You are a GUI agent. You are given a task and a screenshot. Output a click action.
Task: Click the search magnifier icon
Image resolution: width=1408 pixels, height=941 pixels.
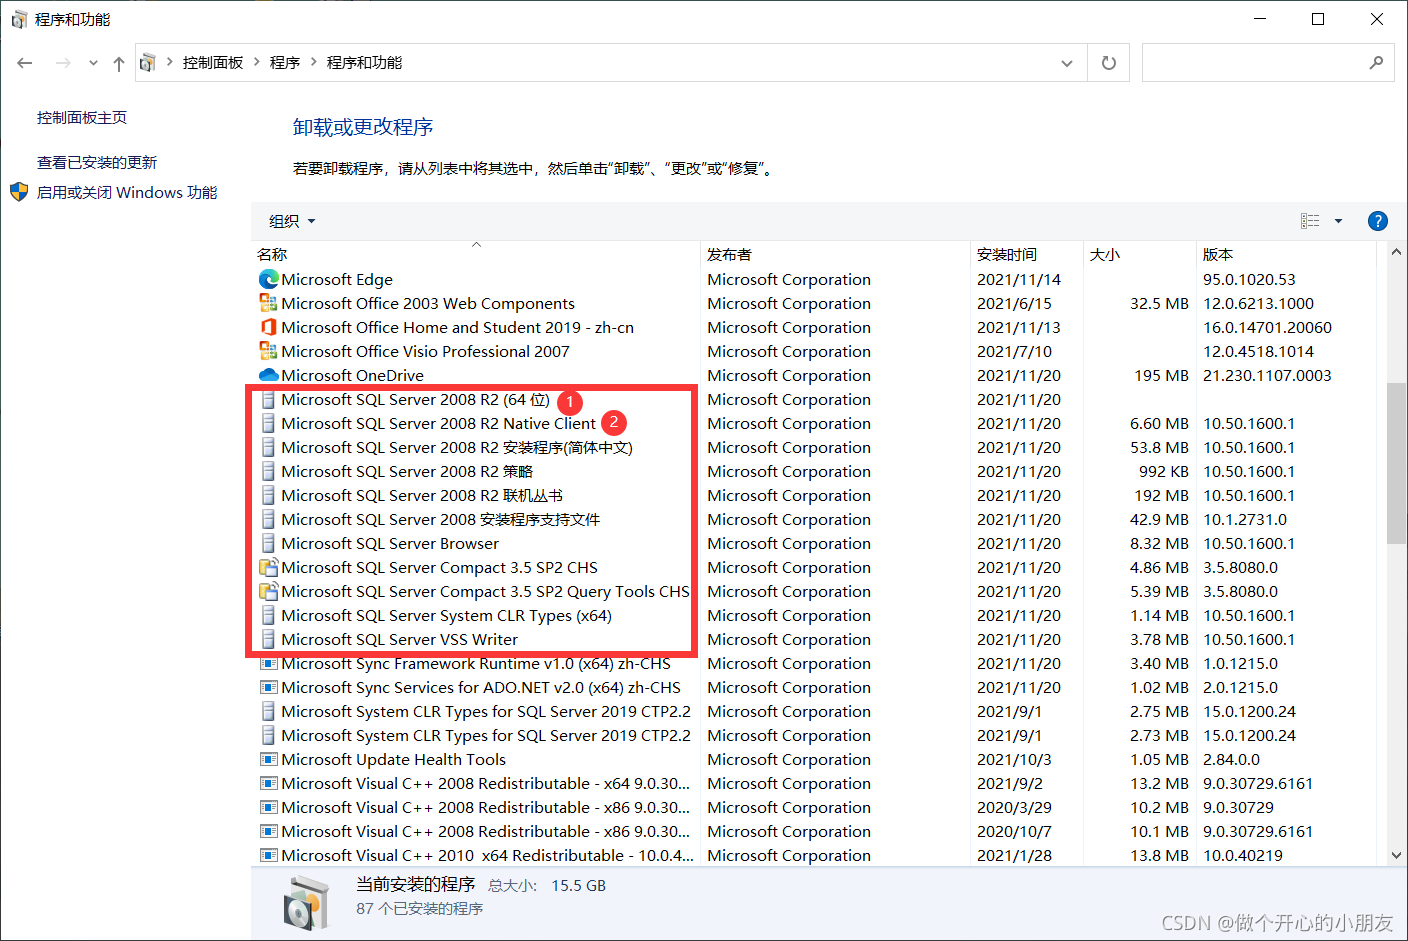(1377, 62)
